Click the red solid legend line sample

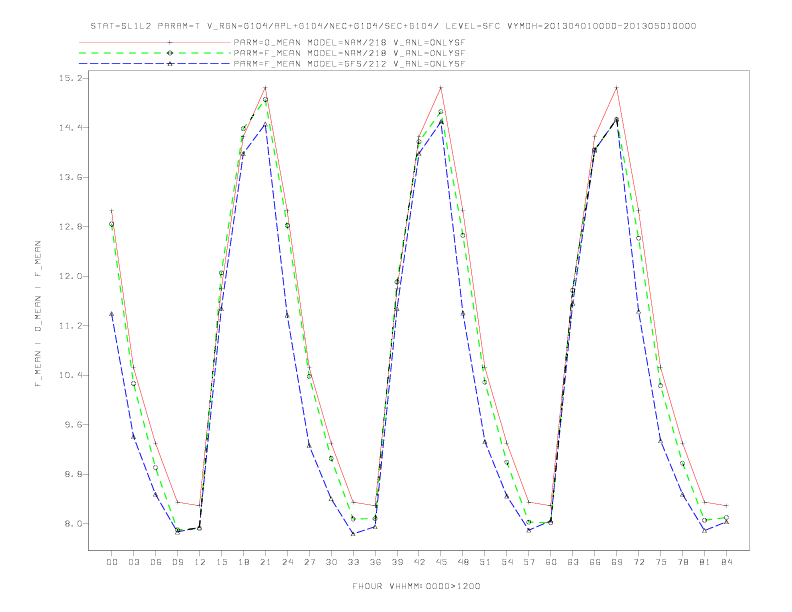click(155, 43)
